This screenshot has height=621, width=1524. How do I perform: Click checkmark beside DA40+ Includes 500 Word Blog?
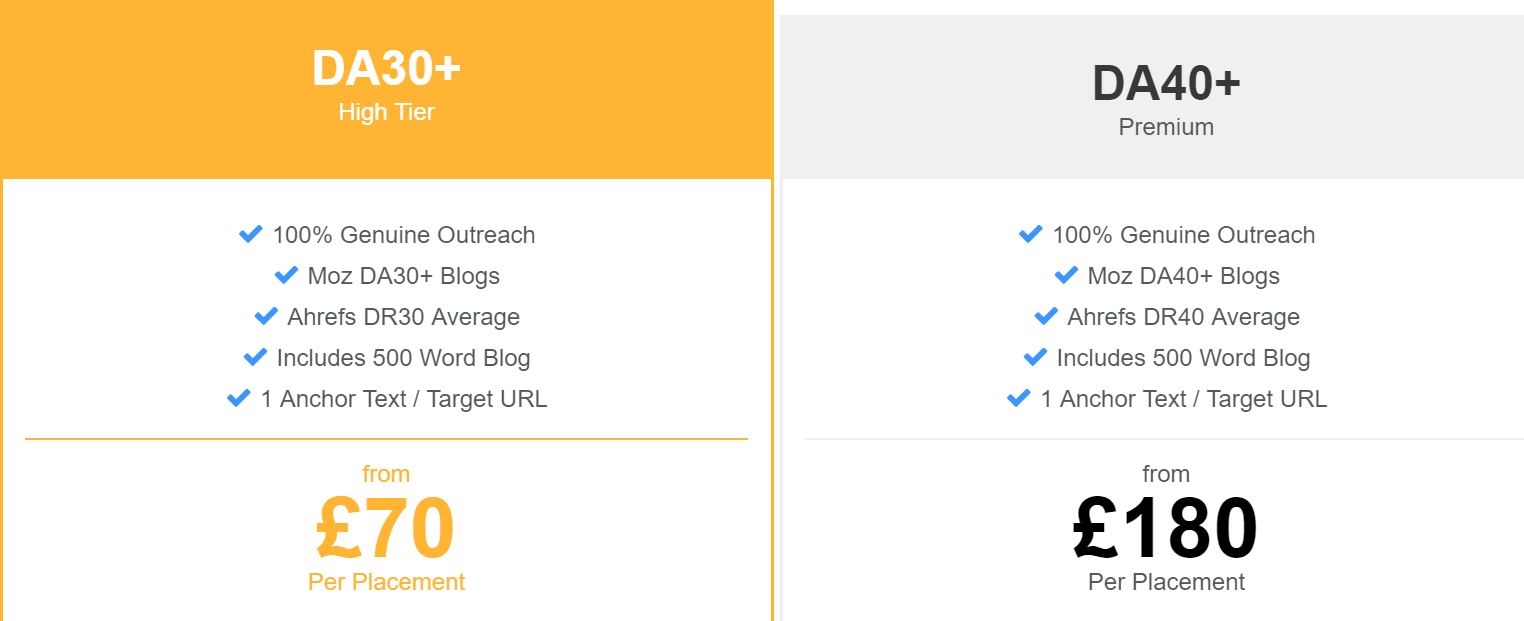pyautogui.click(x=1035, y=357)
